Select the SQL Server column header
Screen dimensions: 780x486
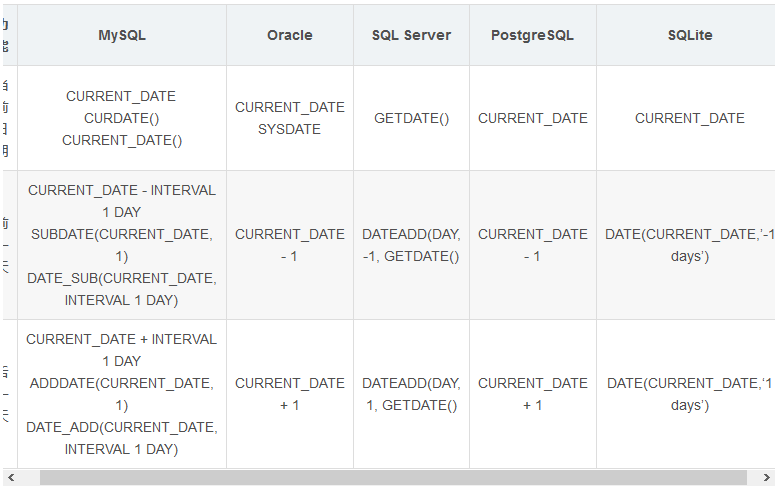(x=411, y=35)
